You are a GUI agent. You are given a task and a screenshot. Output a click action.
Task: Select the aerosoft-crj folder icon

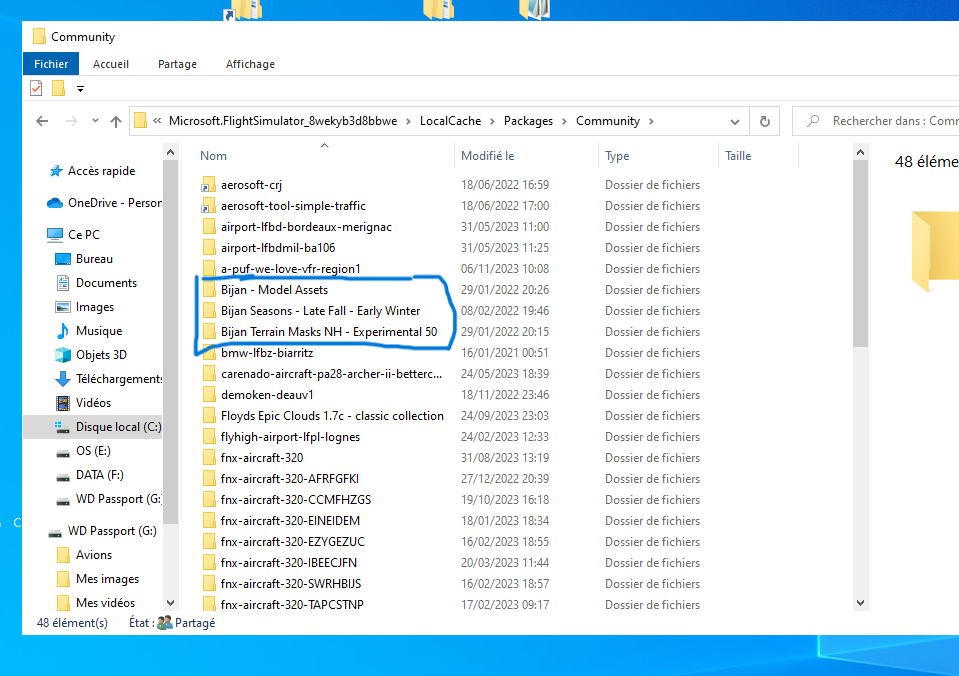pyautogui.click(x=208, y=185)
